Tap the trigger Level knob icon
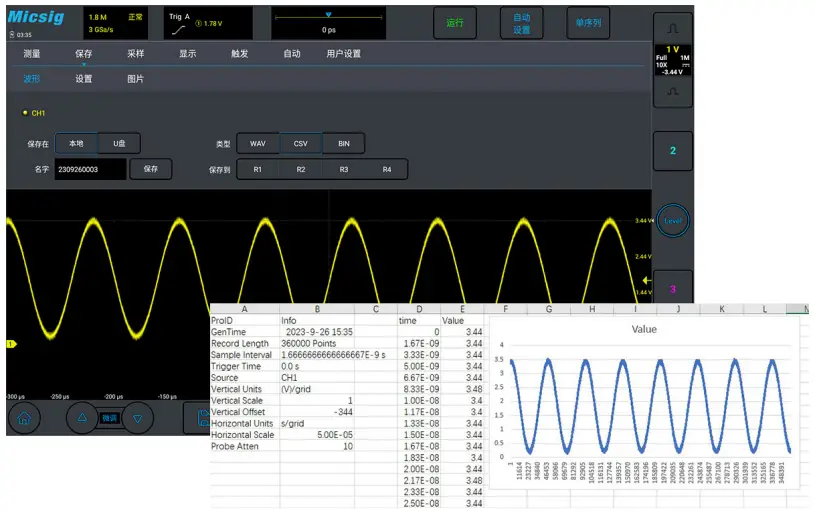Viewport: 814px width, 514px height. (672, 221)
